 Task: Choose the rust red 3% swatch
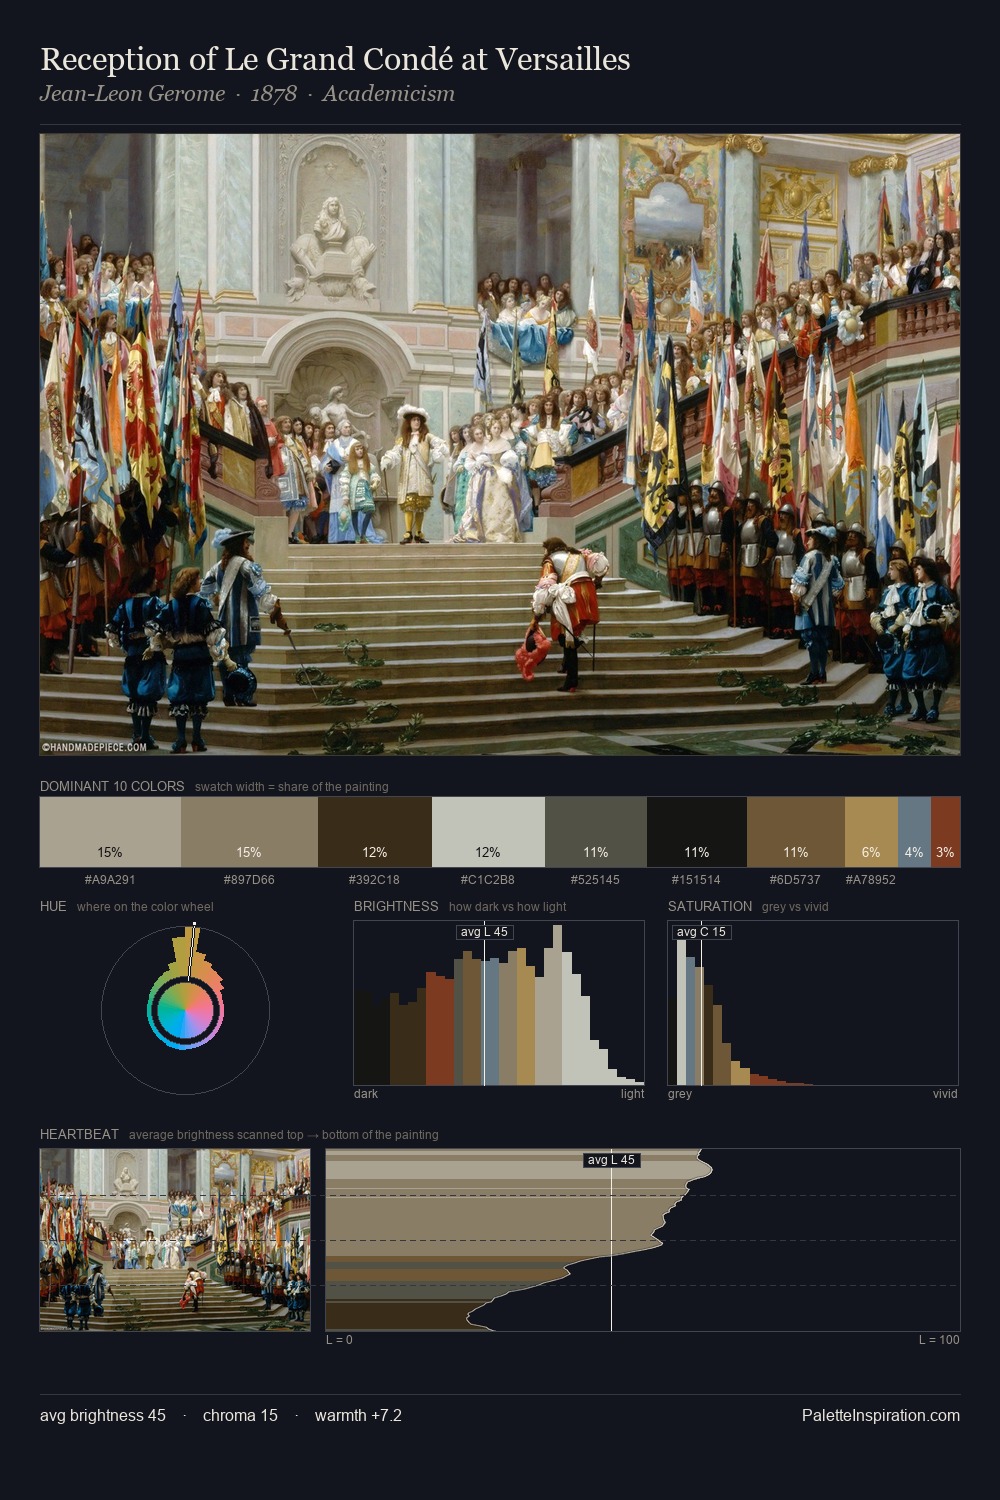tap(945, 832)
